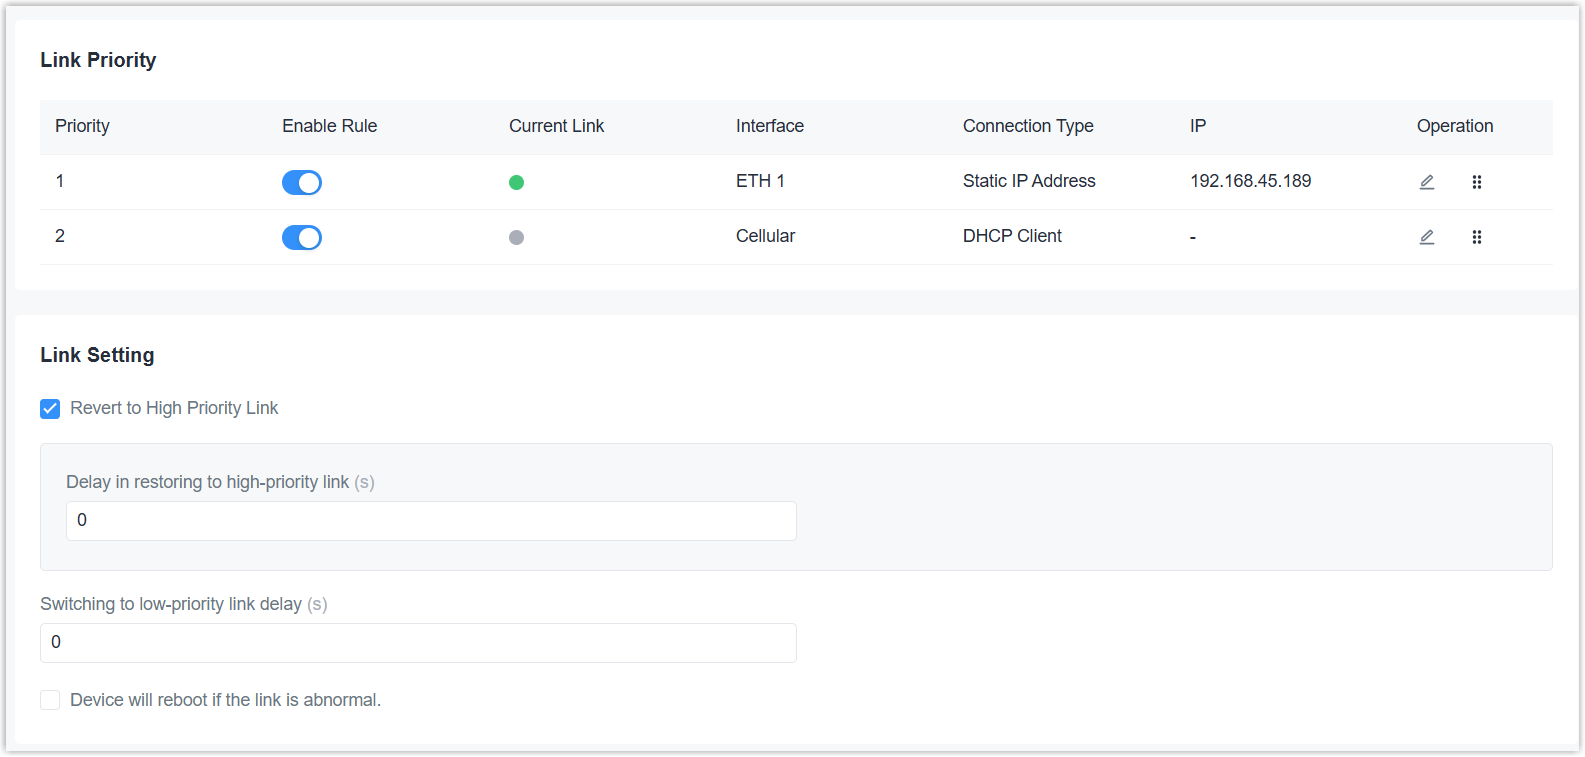Click the Enable Rule column header

click(x=329, y=126)
